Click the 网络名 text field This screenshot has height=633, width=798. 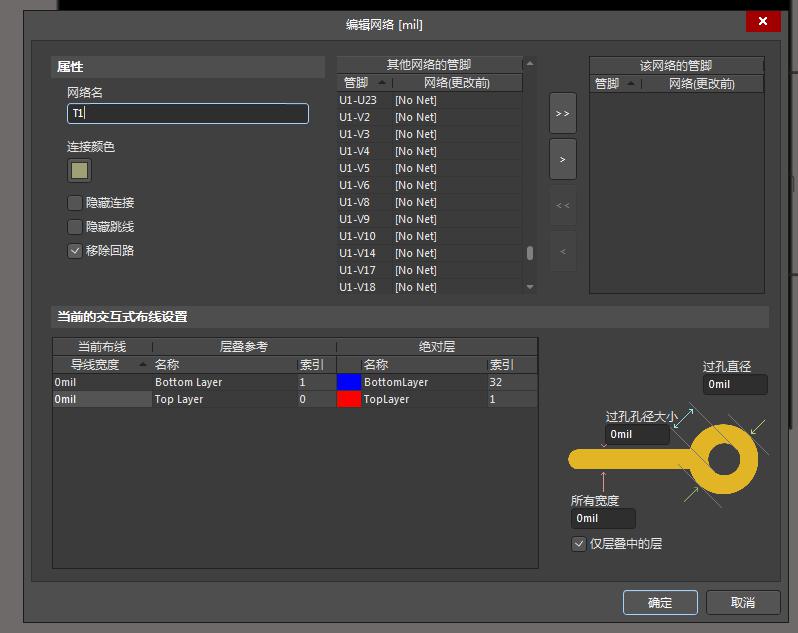(x=188, y=114)
